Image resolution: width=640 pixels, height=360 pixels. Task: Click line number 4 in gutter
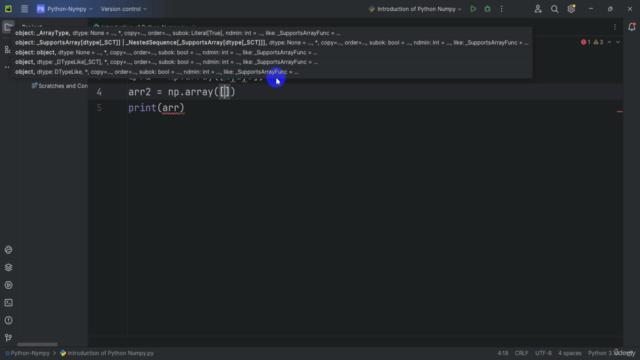(x=99, y=92)
